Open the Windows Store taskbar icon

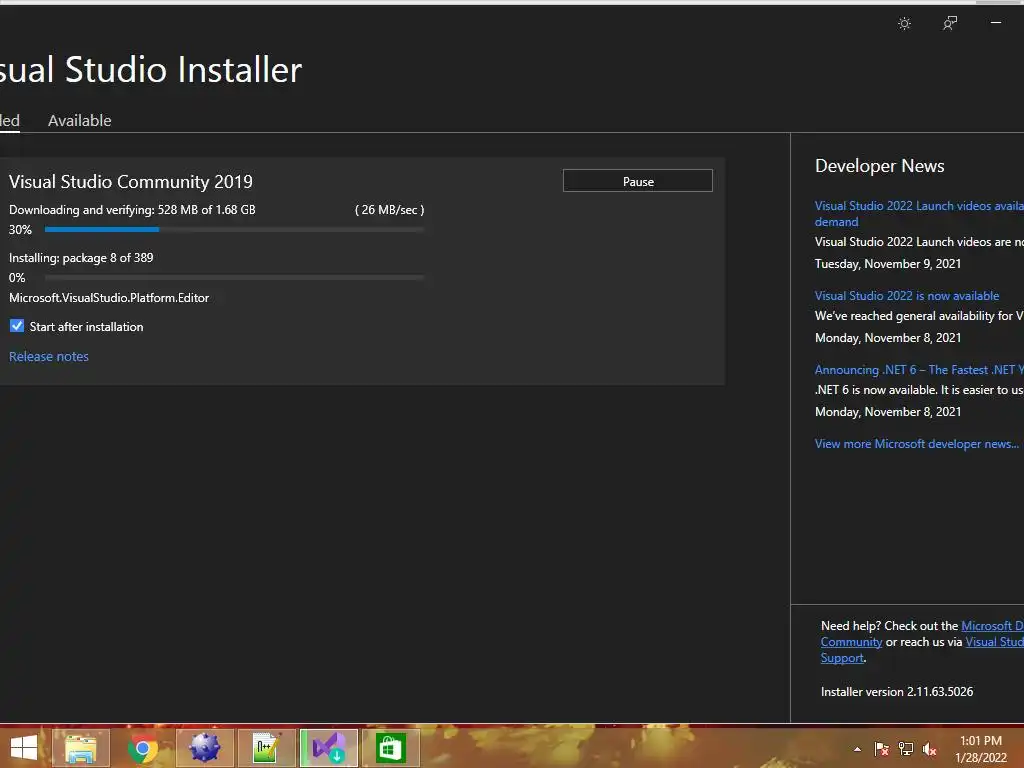(391, 748)
